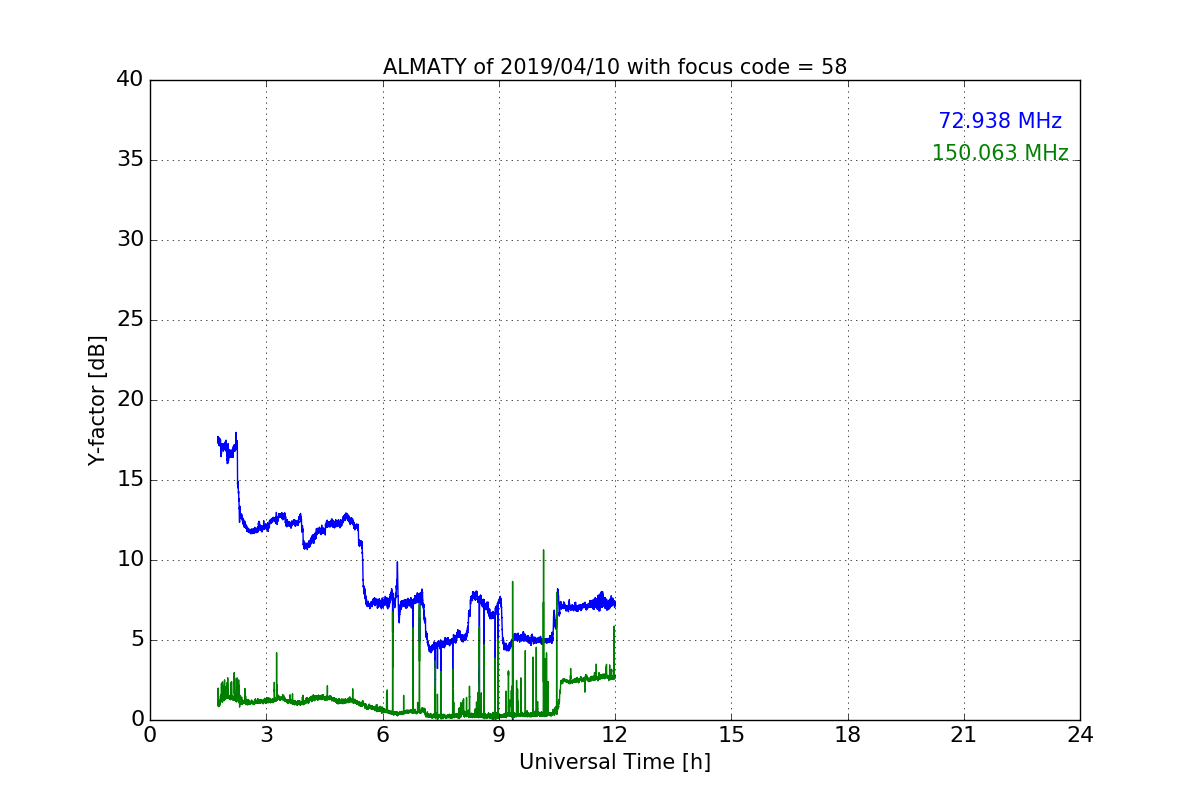
Task: Click the y-axis tick label 10
Action: (x=129, y=560)
